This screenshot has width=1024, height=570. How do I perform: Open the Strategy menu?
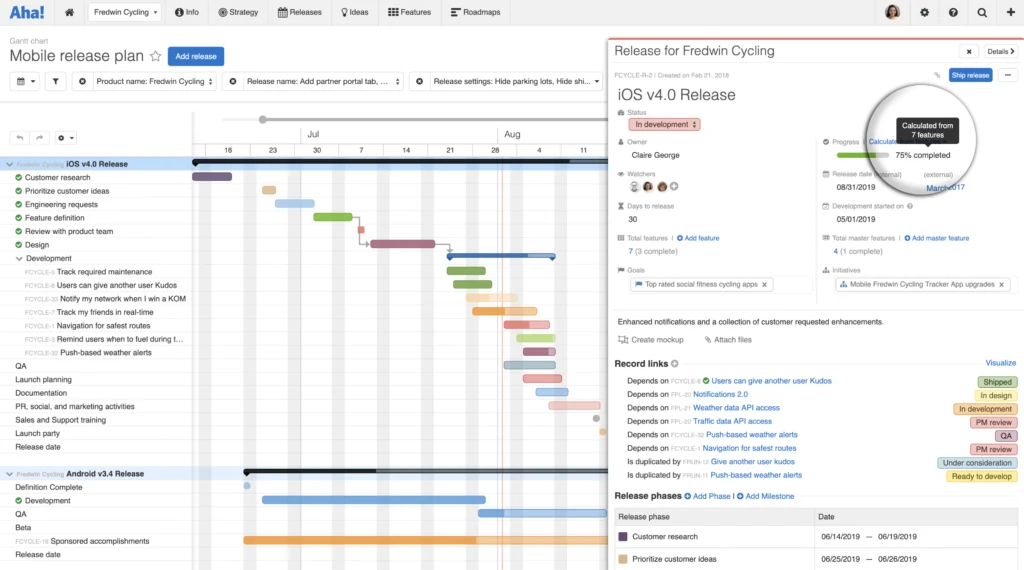(238, 12)
